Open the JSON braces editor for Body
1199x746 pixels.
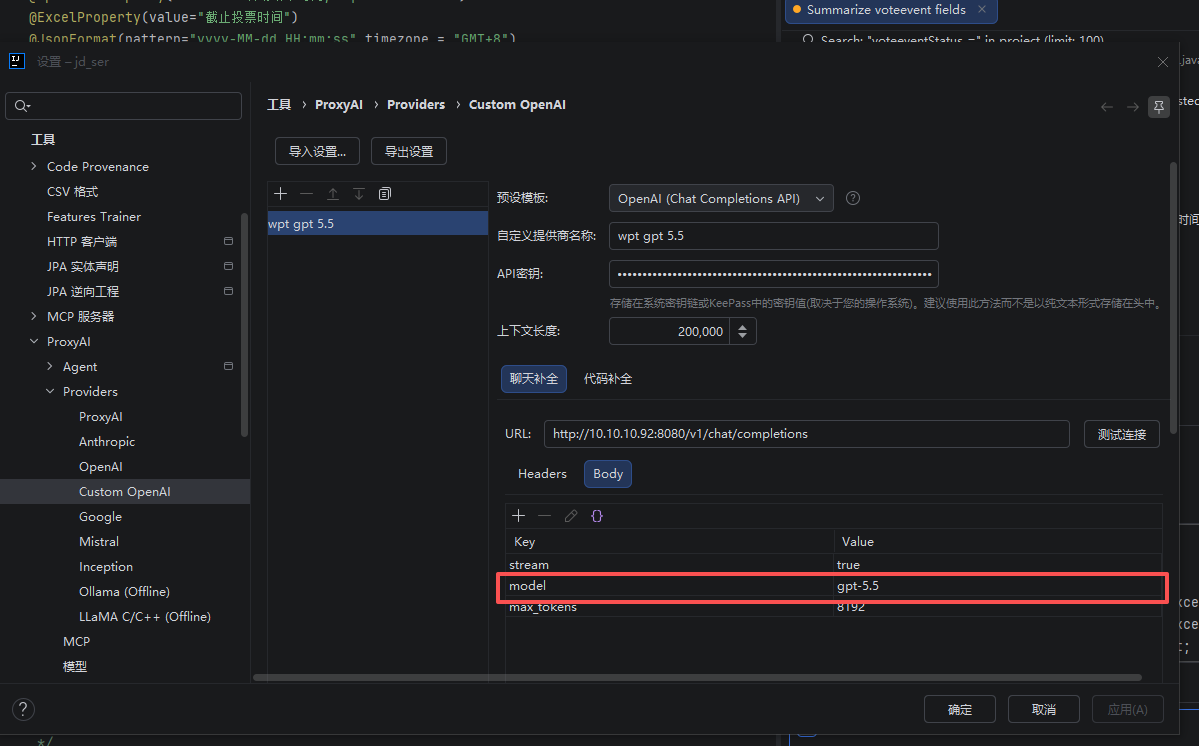click(597, 516)
